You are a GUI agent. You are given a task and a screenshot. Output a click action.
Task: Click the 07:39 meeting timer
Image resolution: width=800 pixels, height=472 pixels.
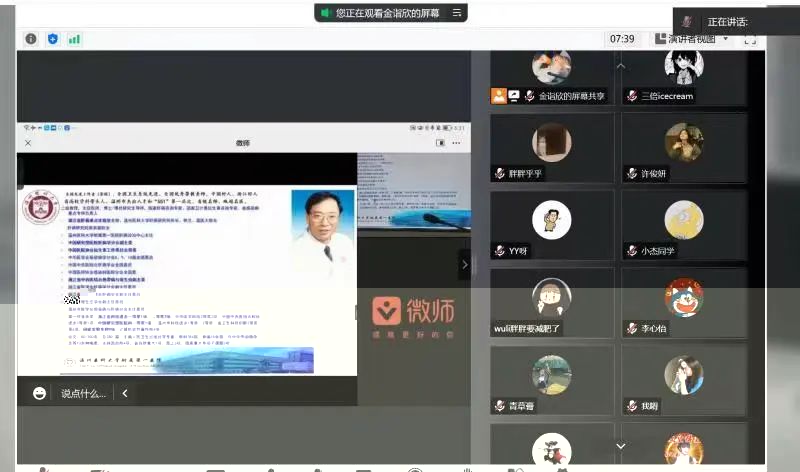[x=622, y=39]
